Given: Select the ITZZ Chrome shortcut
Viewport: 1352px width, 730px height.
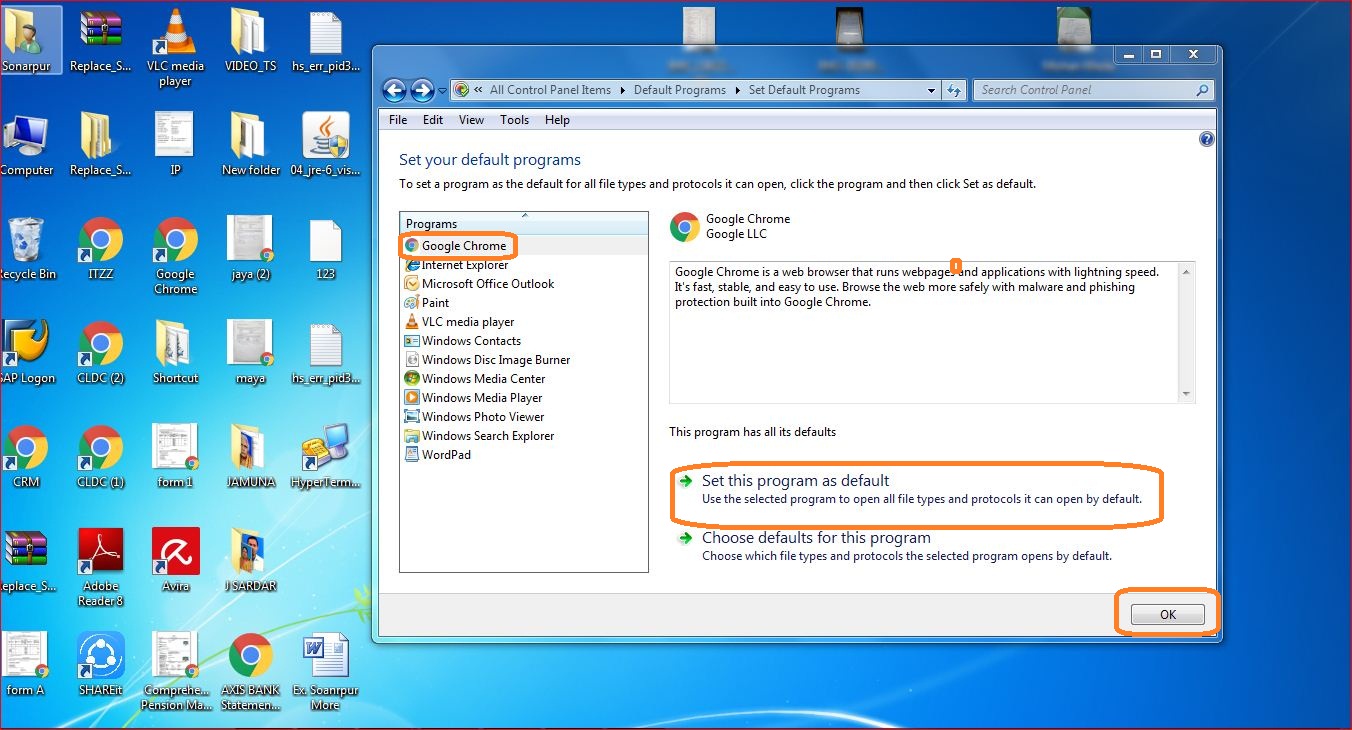Looking at the screenshot, I should click(x=101, y=248).
